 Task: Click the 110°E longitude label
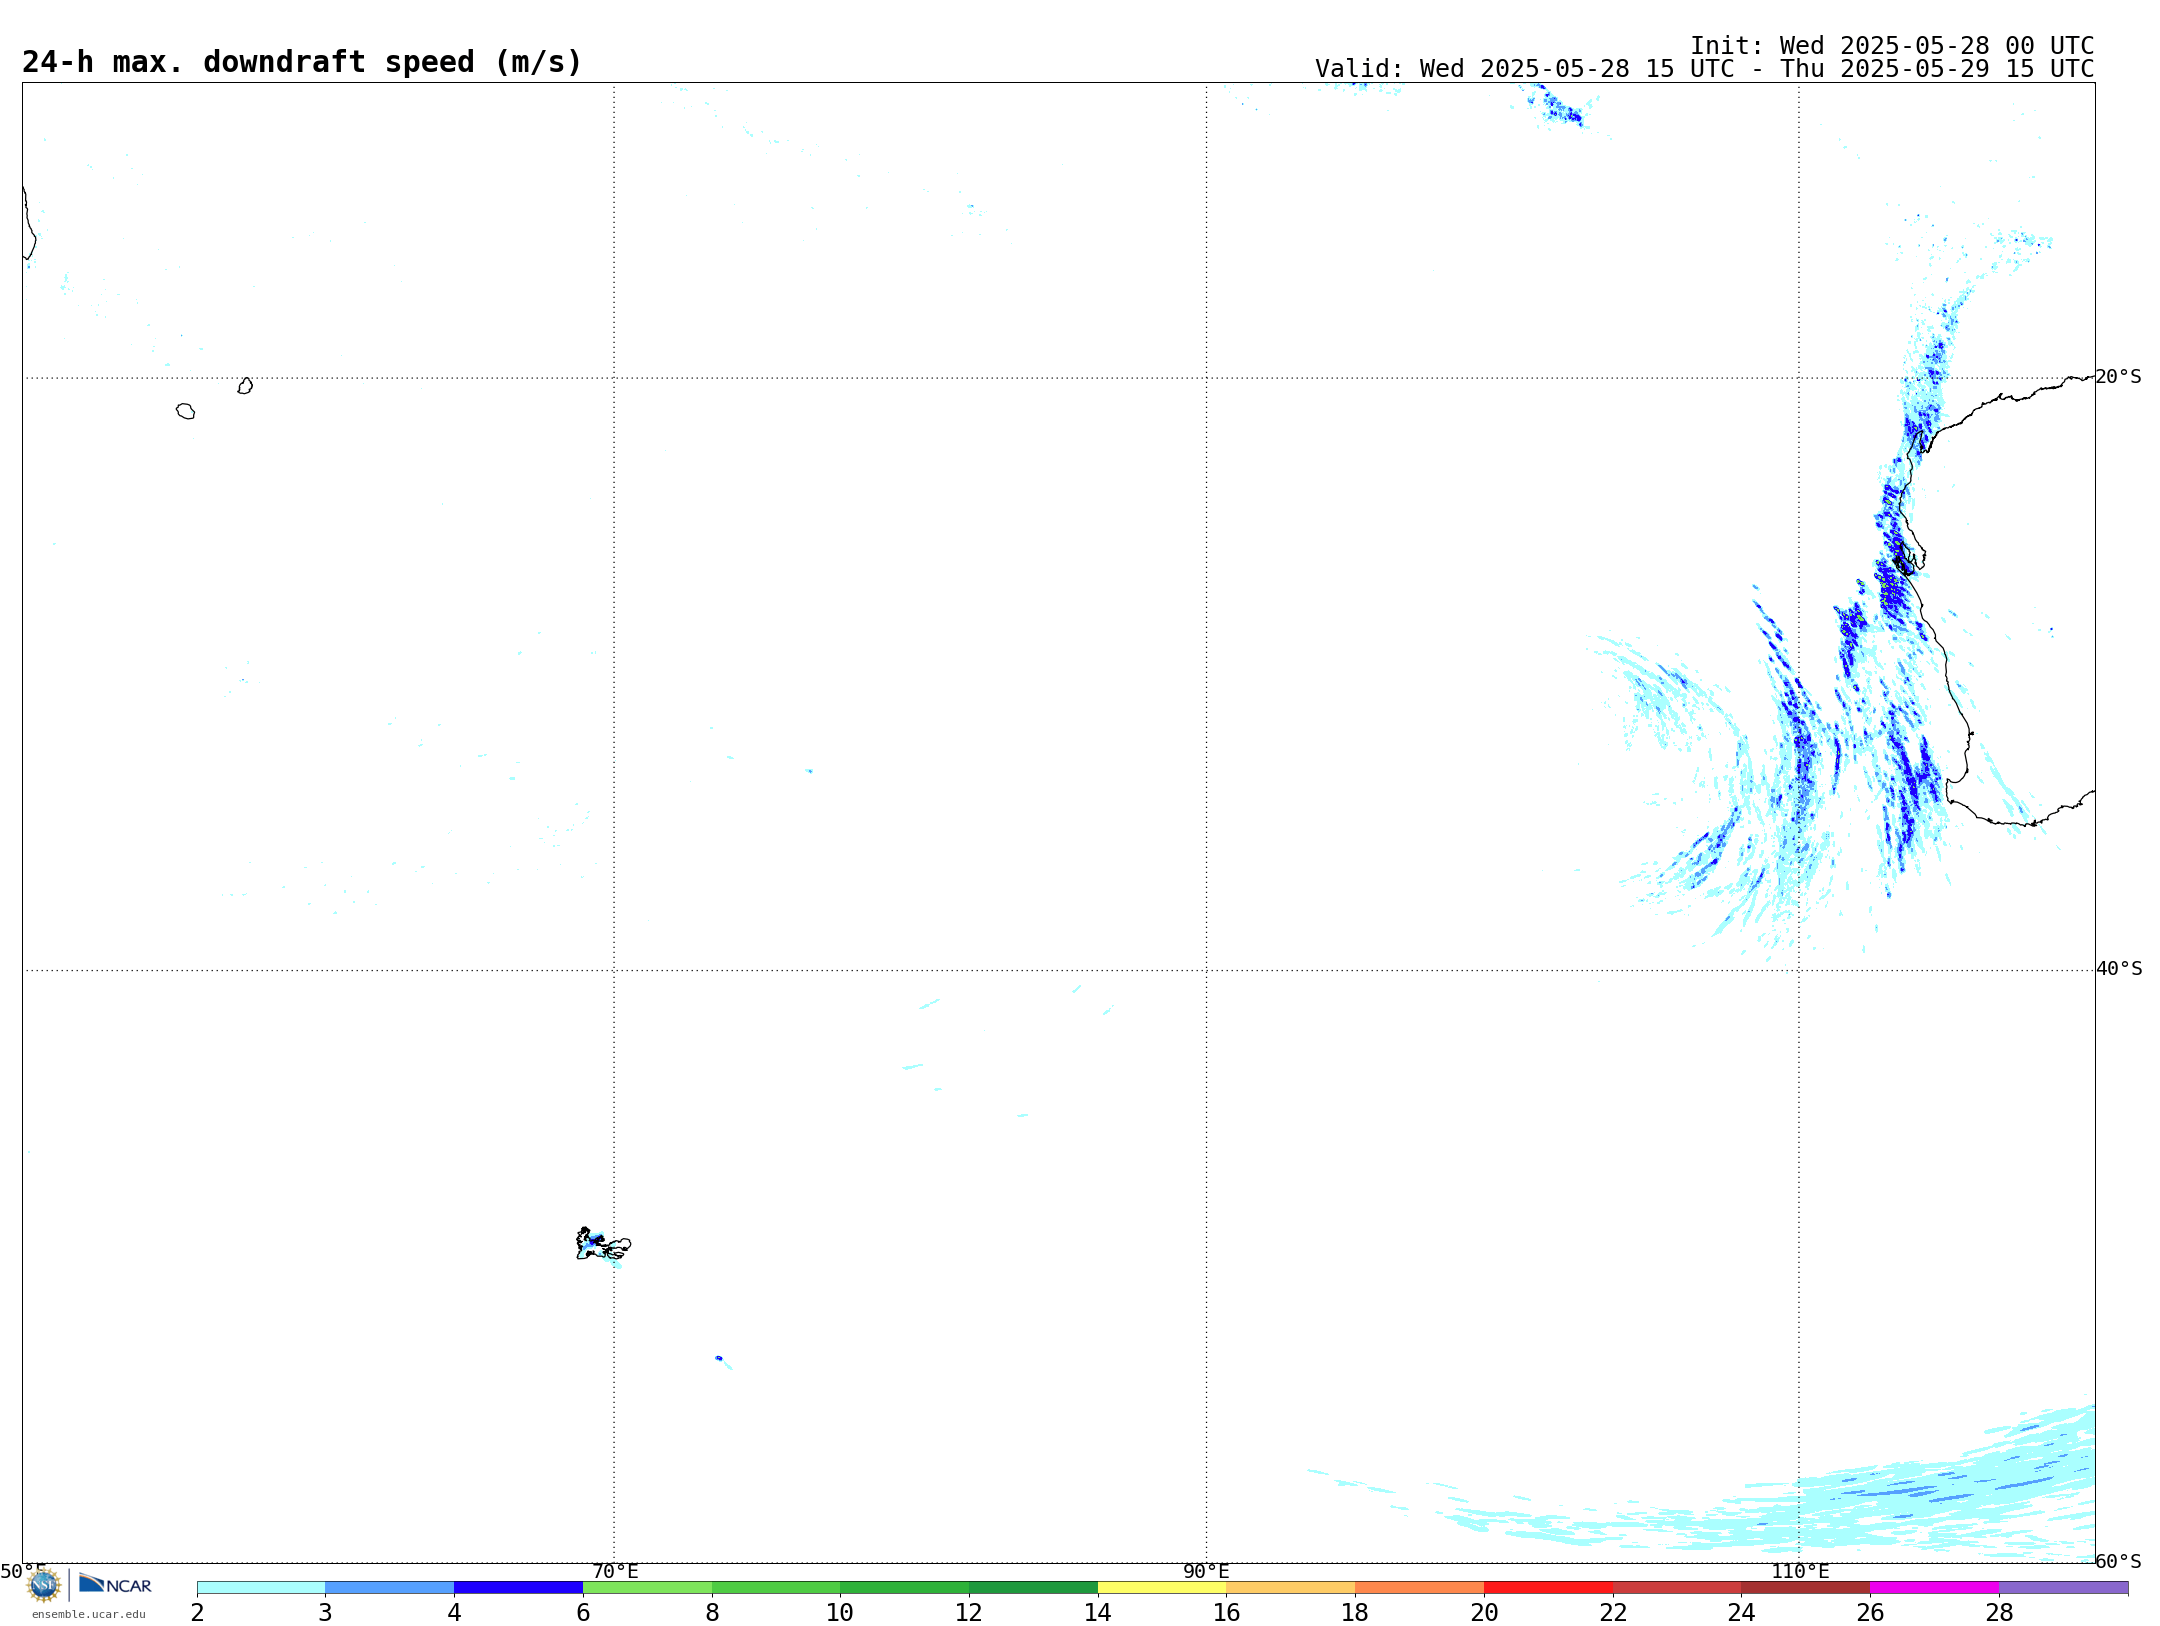point(1800,1572)
